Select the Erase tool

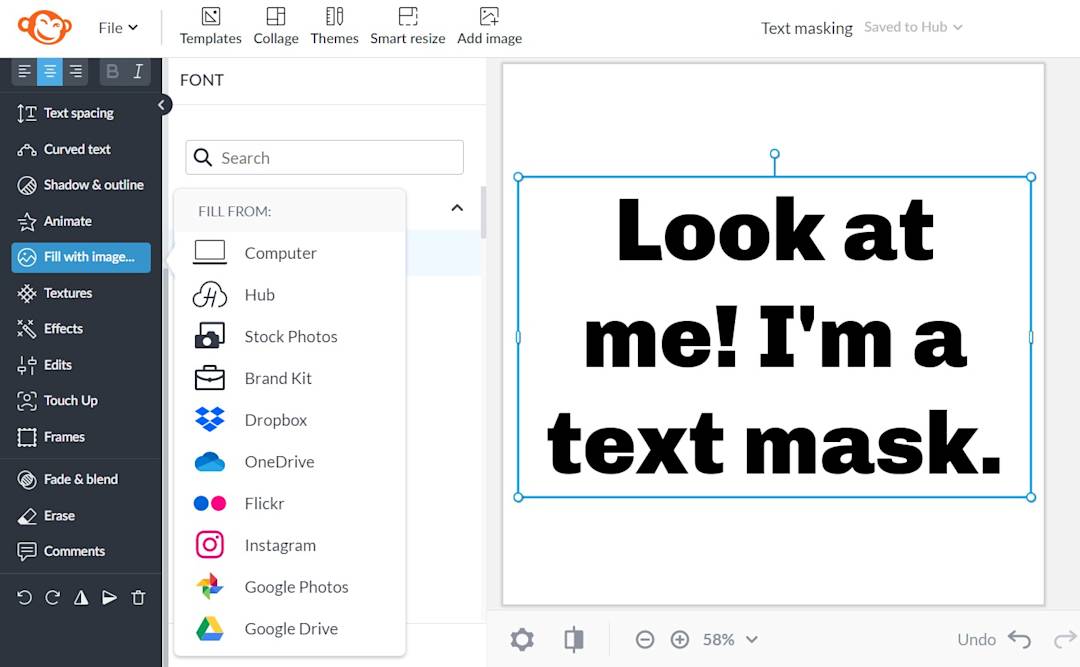(x=46, y=515)
